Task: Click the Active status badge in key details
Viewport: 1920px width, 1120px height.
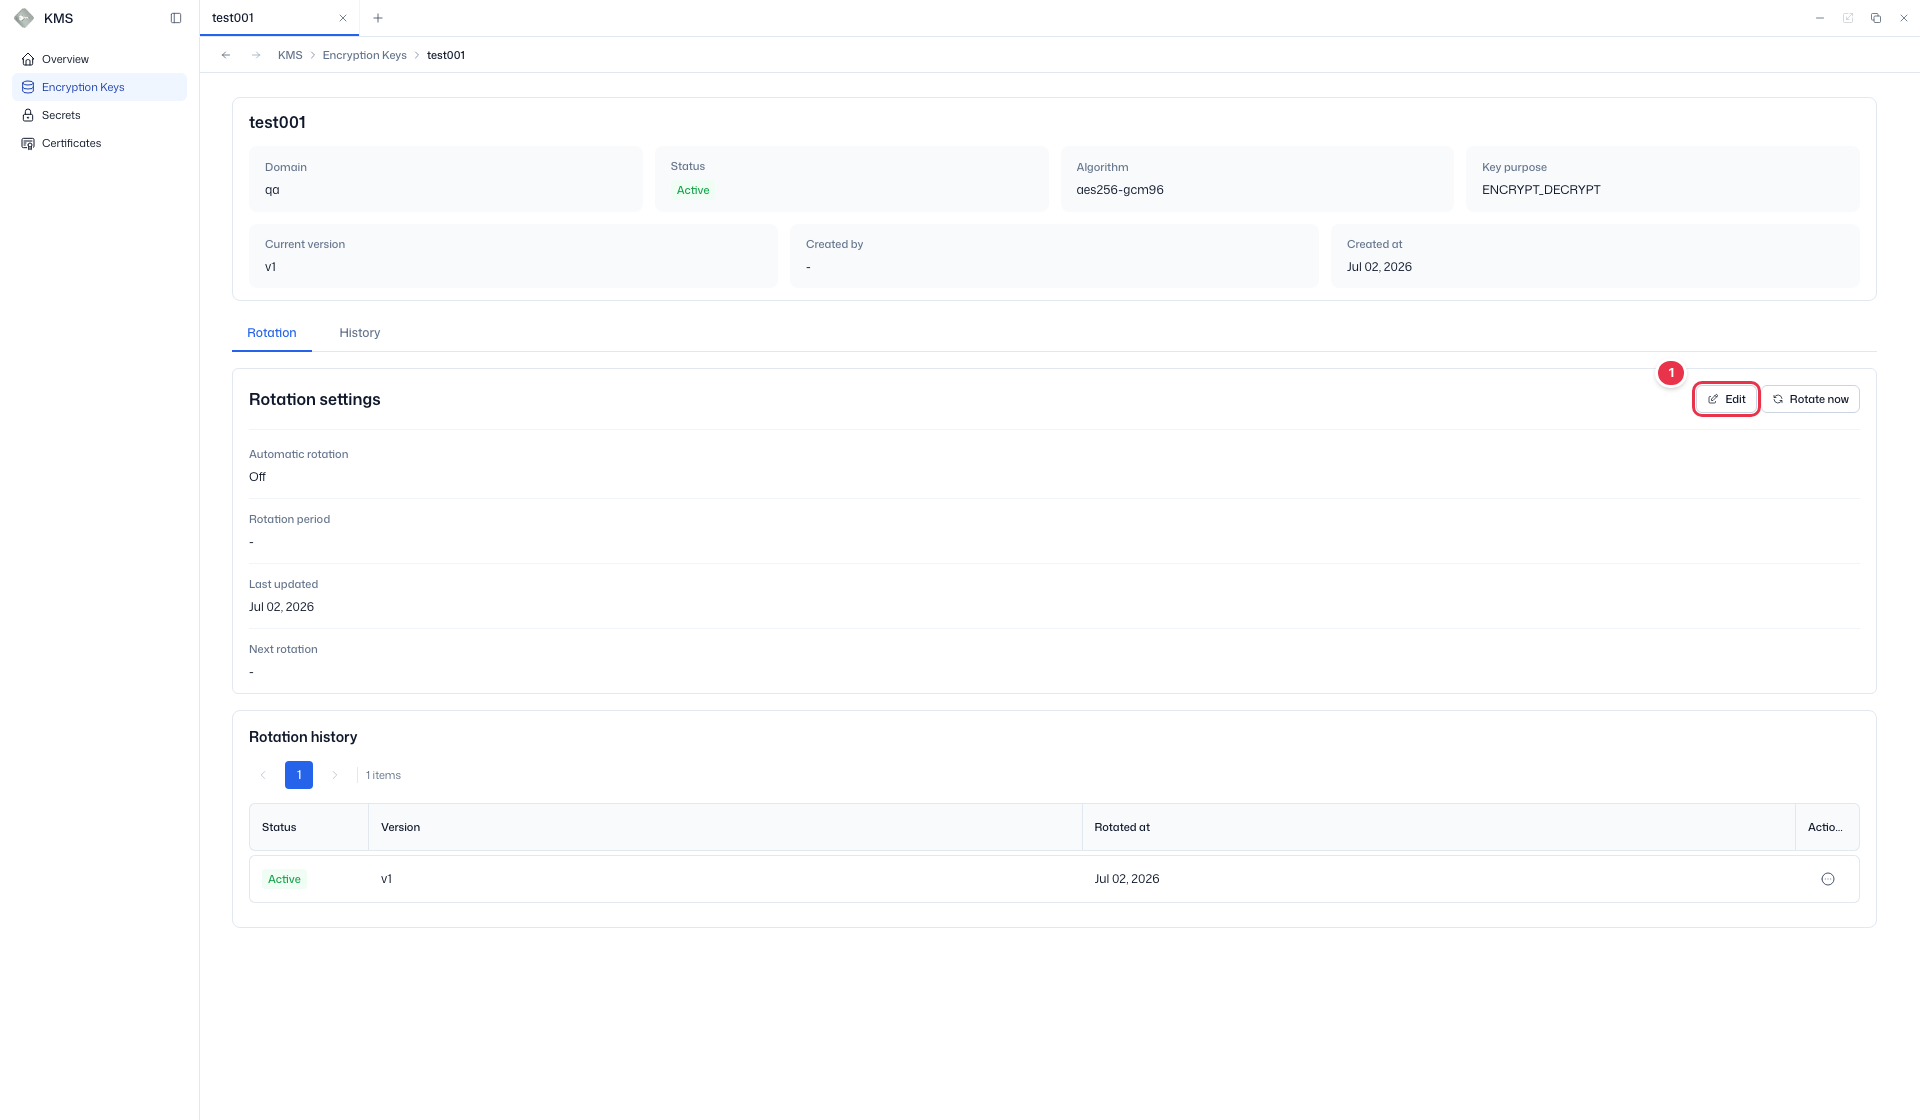Action: pyautogui.click(x=693, y=190)
